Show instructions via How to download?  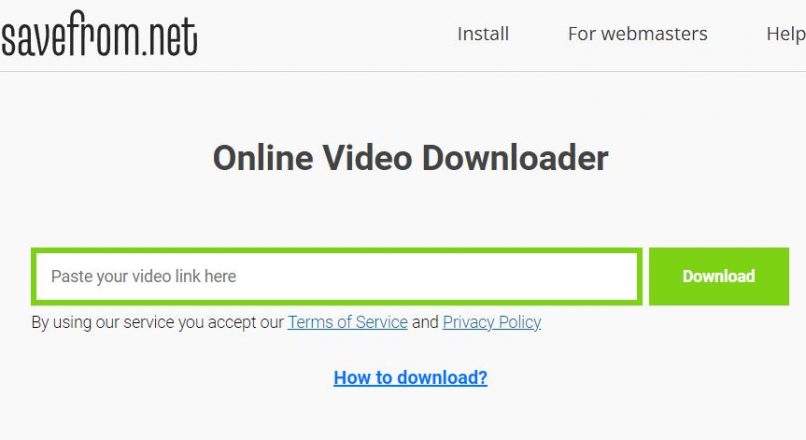click(410, 378)
